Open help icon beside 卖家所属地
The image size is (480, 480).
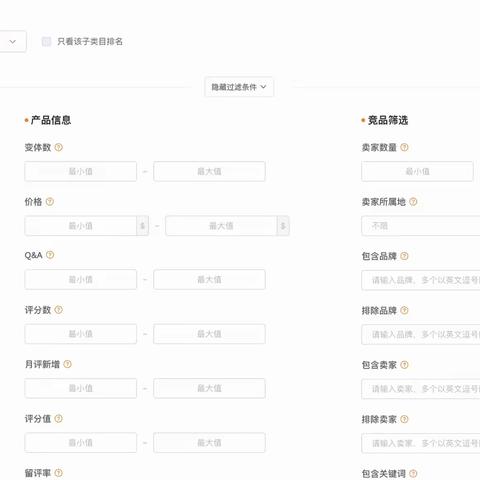click(413, 202)
